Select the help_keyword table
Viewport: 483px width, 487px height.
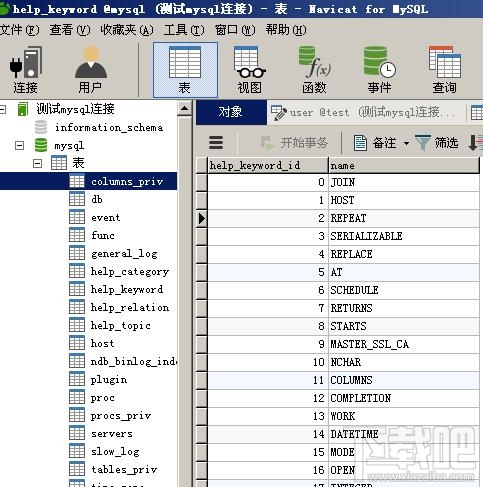(127, 290)
